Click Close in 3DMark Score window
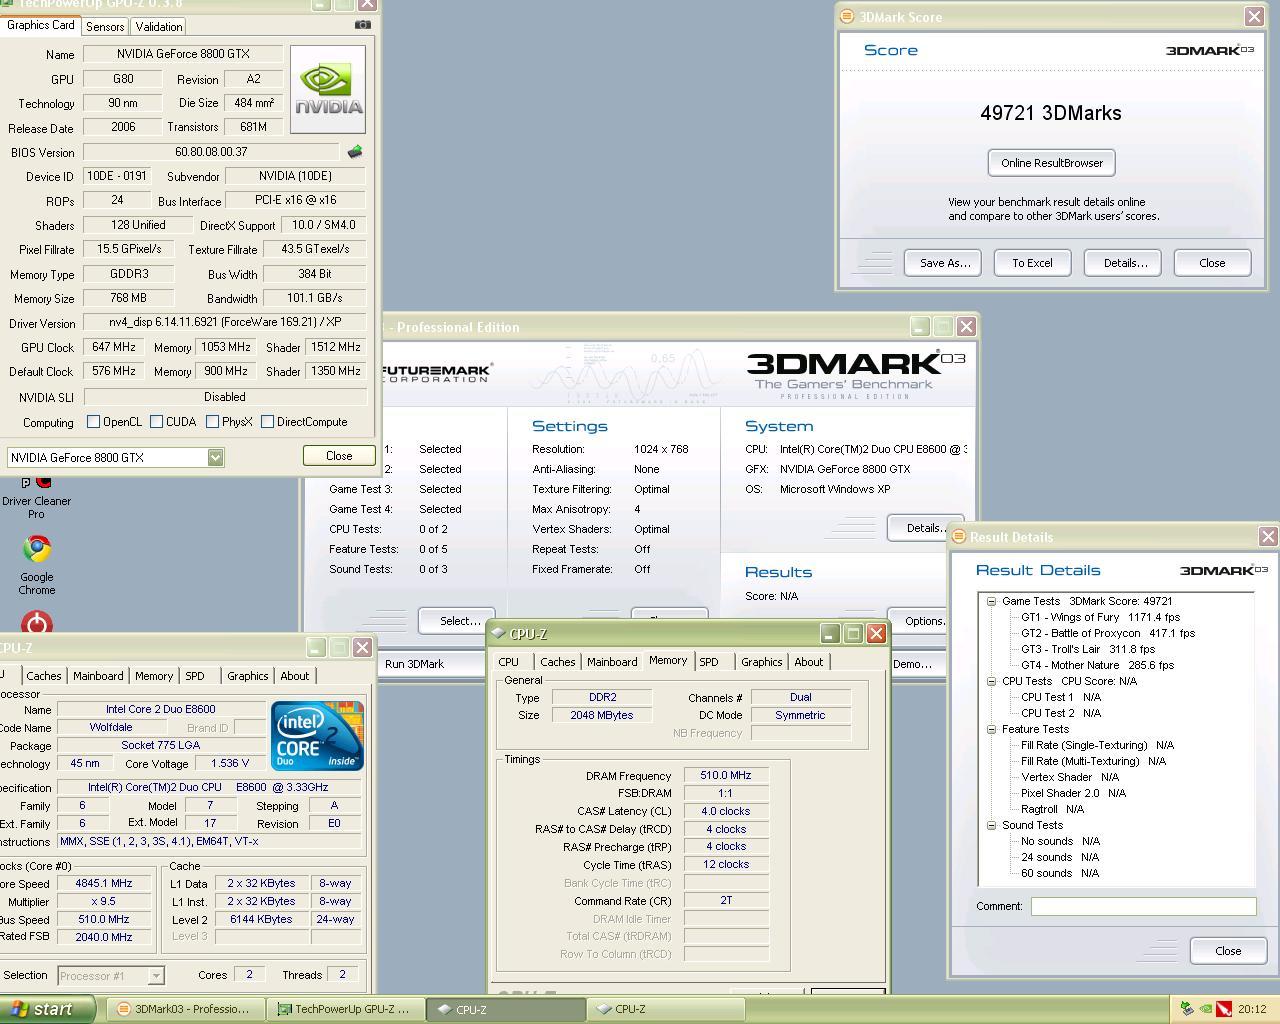The height and width of the screenshot is (1024, 1280). pyautogui.click(x=1212, y=263)
